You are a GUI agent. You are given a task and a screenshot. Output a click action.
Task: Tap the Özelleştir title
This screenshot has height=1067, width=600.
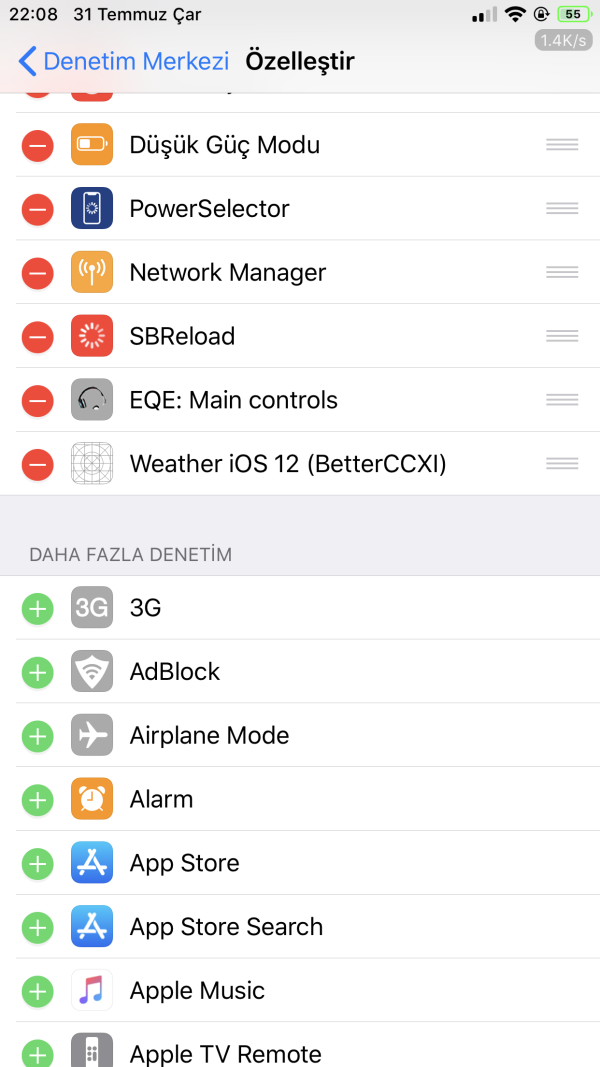coord(300,61)
